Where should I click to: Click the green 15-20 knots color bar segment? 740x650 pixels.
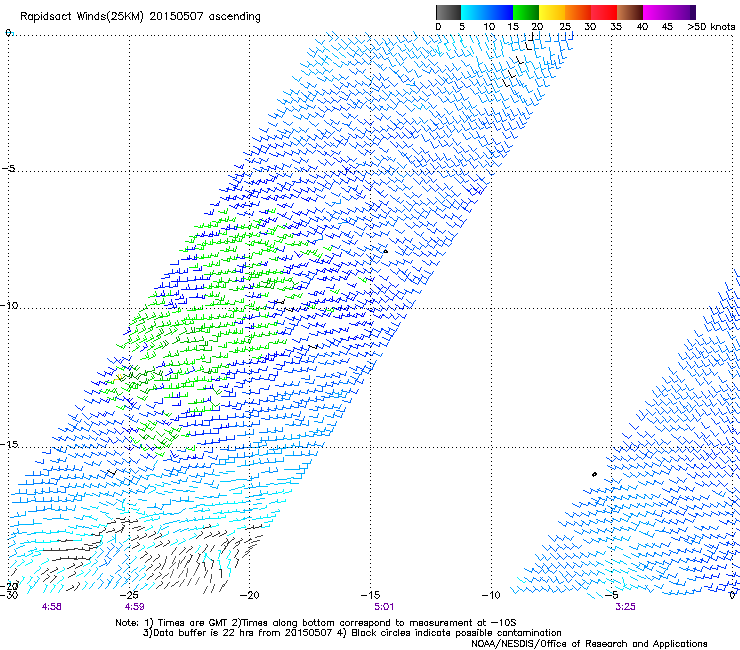(526, 12)
